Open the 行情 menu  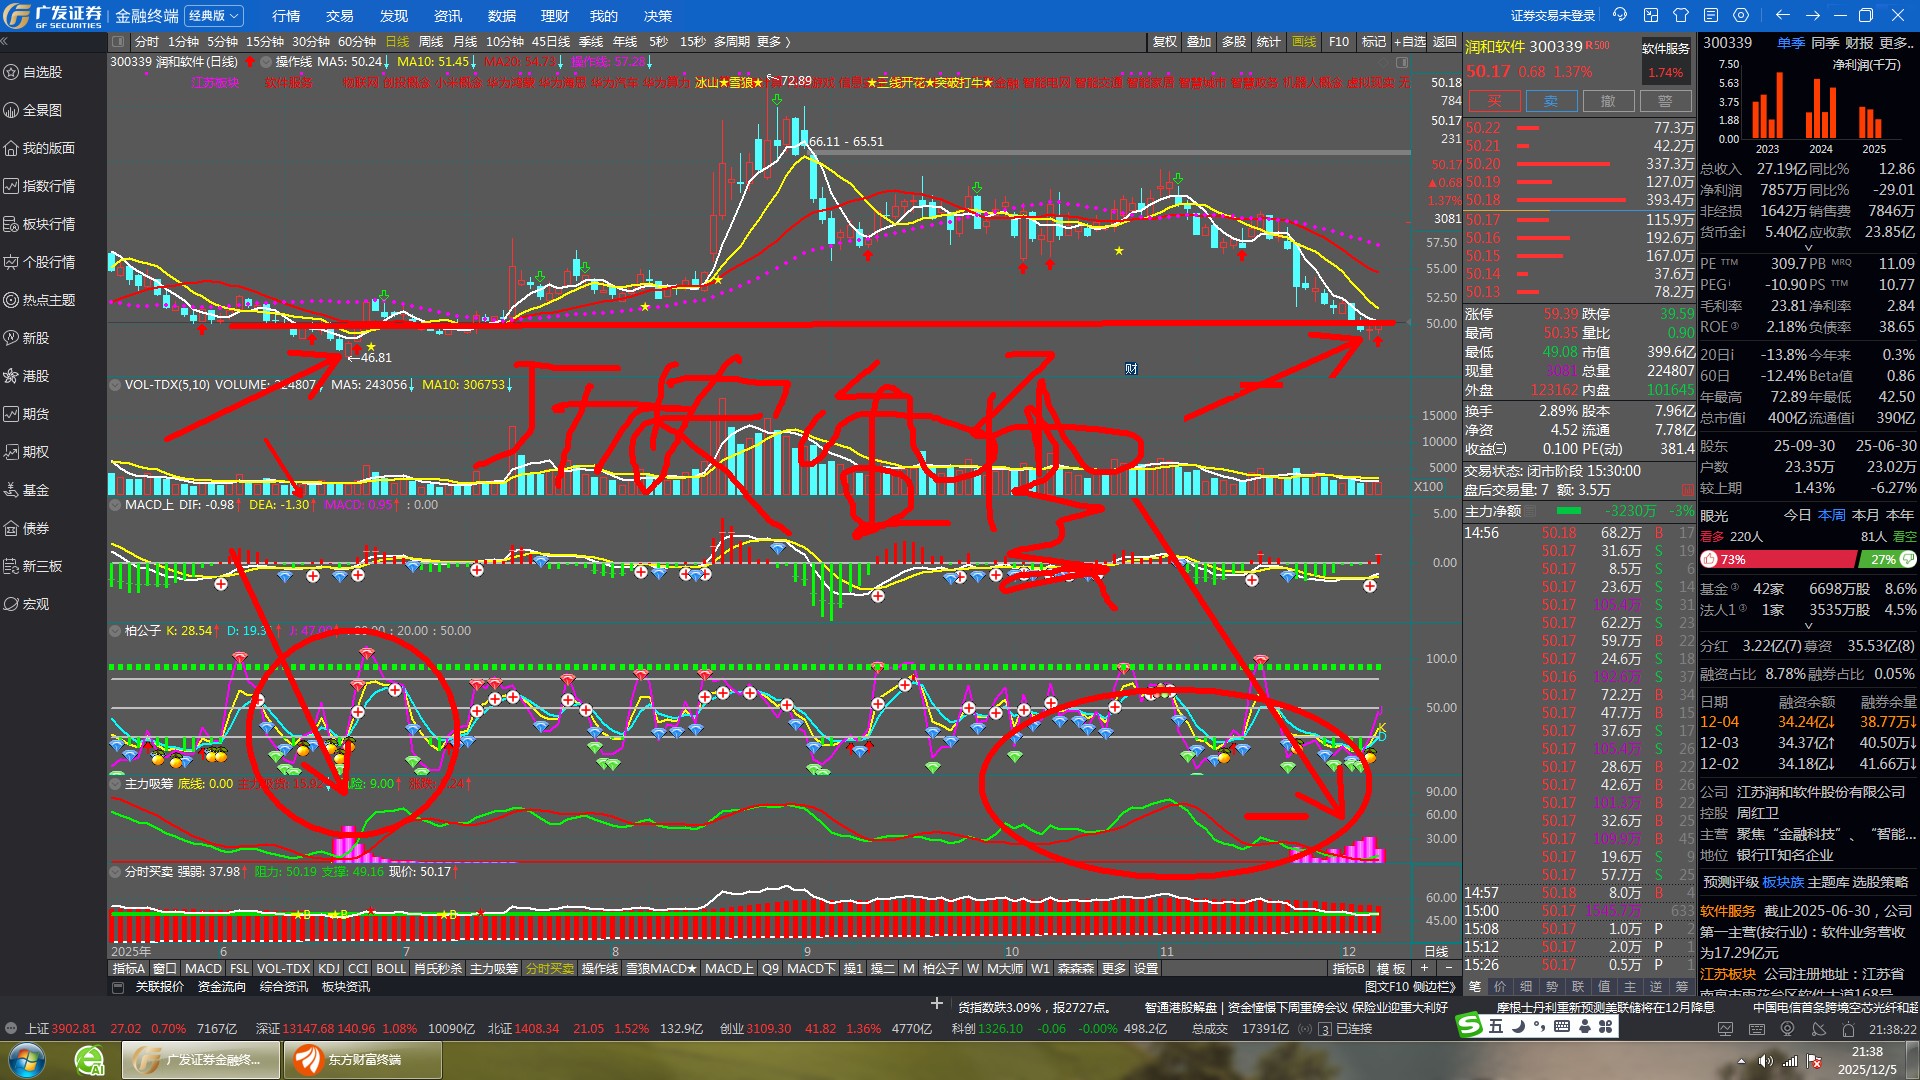(x=286, y=16)
